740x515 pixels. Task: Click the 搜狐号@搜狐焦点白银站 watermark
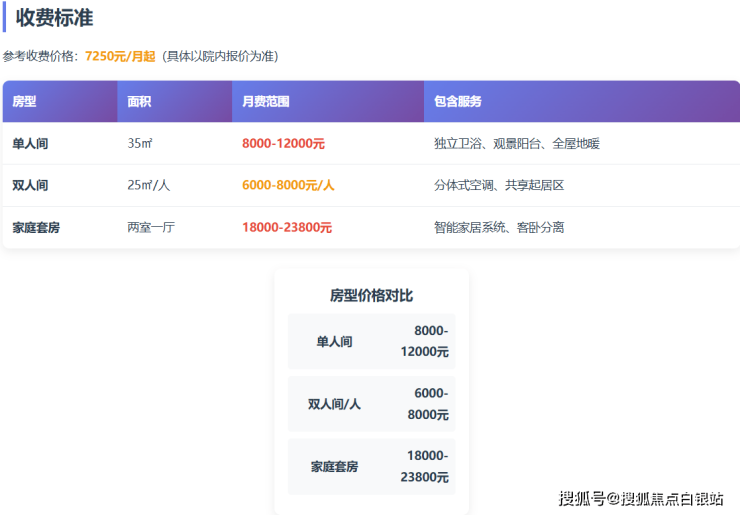click(640, 499)
